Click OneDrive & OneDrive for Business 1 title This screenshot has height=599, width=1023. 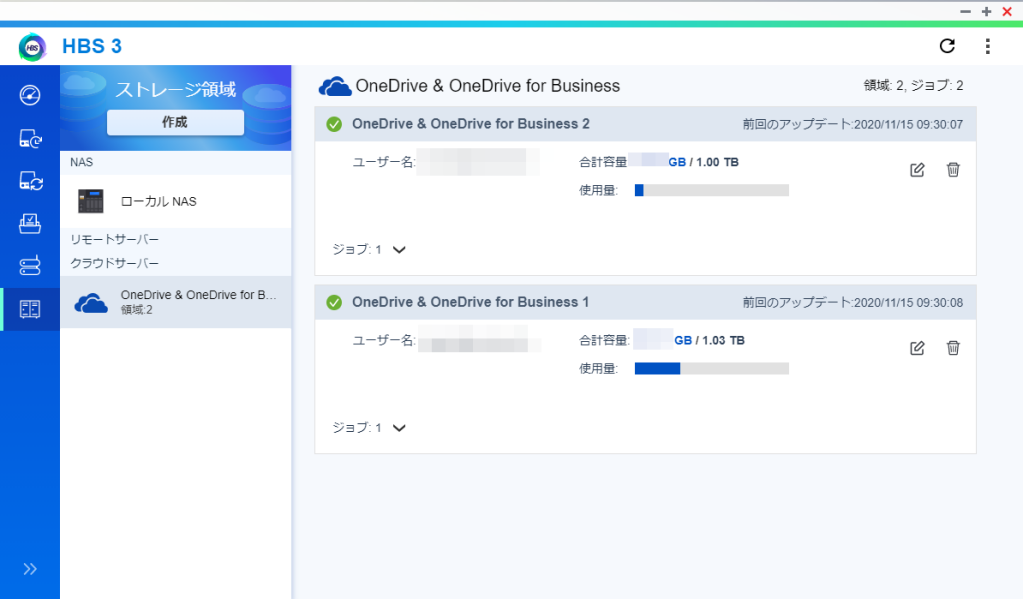point(470,302)
